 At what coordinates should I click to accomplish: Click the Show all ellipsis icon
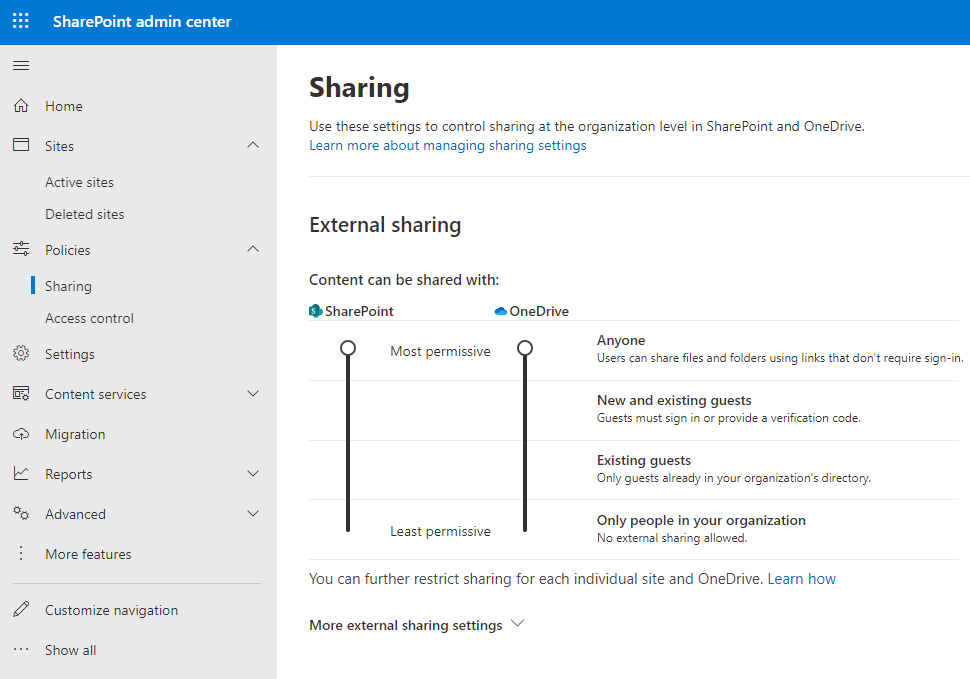point(21,649)
